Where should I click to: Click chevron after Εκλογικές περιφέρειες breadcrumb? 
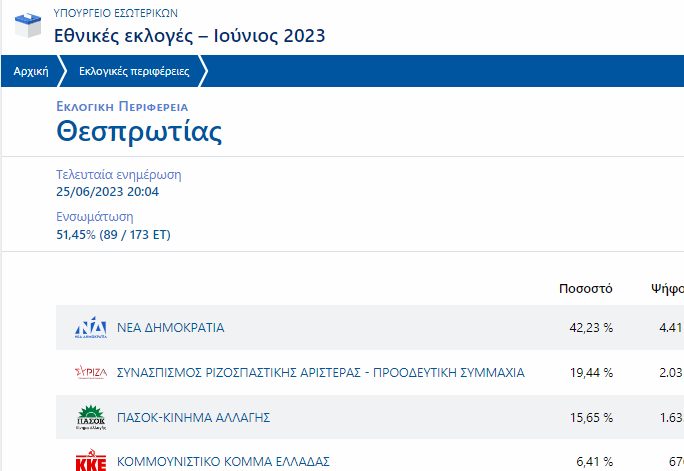203,71
